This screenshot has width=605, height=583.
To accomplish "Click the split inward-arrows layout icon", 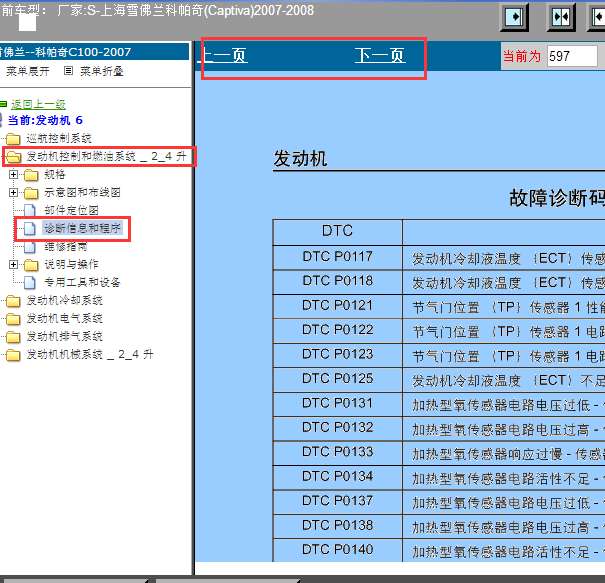I will coord(561,17).
